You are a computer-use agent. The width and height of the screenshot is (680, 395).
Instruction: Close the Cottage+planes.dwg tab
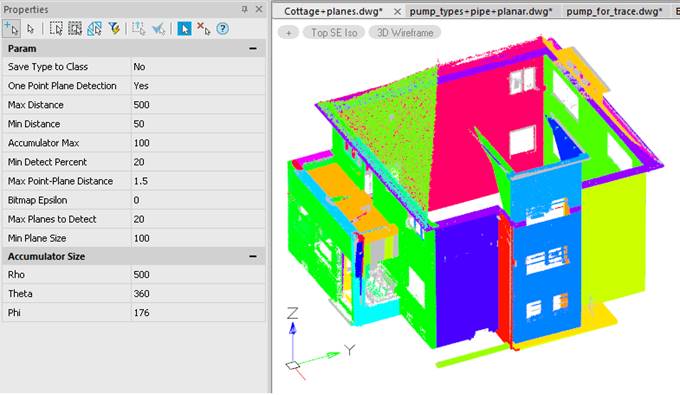pyautogui.click(x=397, y=12)
